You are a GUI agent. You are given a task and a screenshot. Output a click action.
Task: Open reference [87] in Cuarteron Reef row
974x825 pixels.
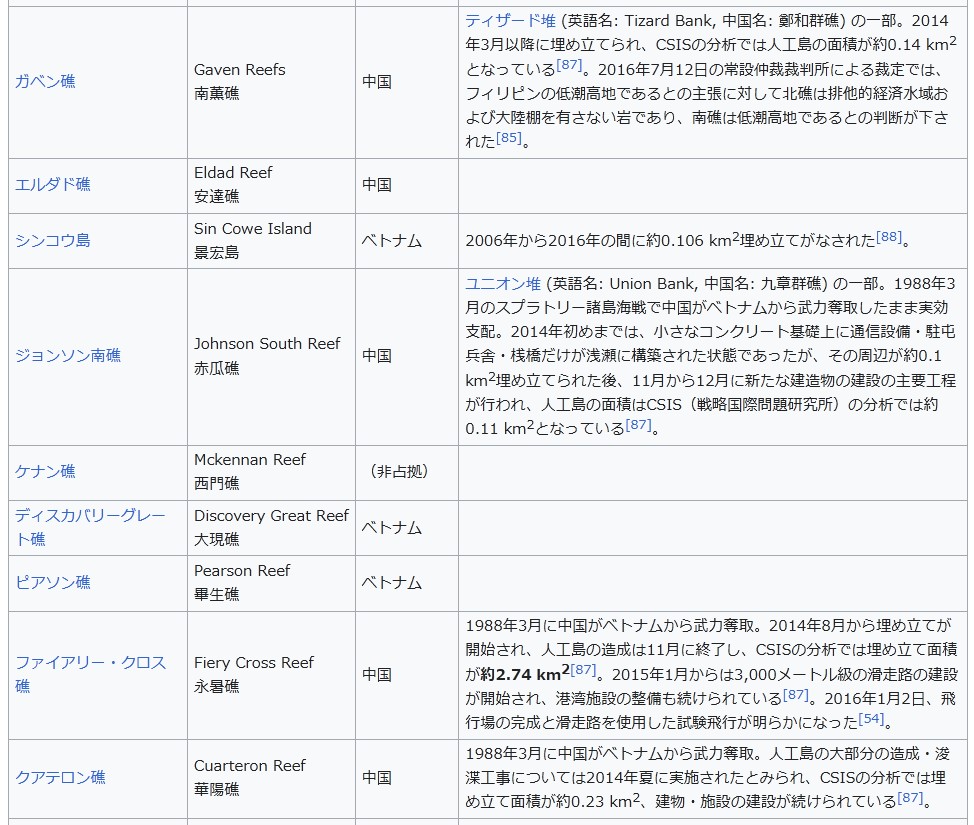[x=910, y=797]
